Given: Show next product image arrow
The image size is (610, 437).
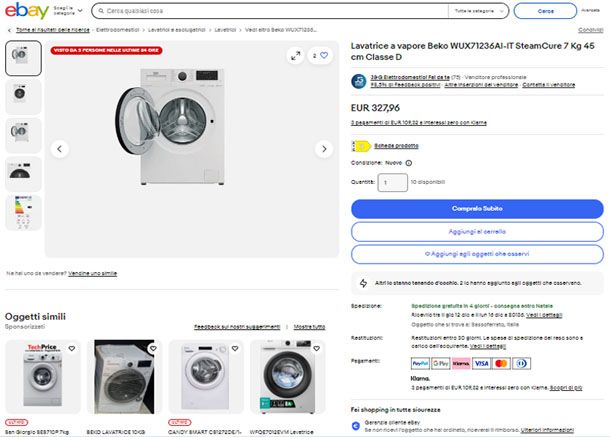Looking at the screenshot, I should coord(324,149).
